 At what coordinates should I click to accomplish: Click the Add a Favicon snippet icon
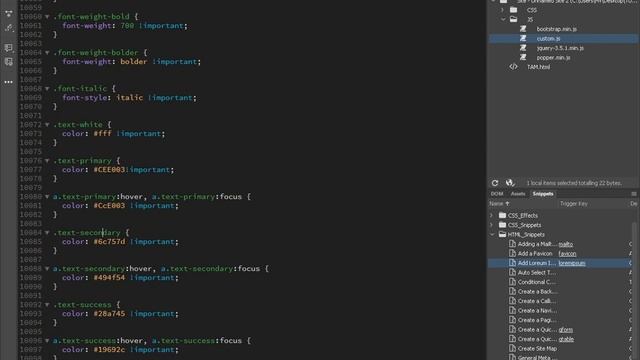coord(512,253)
